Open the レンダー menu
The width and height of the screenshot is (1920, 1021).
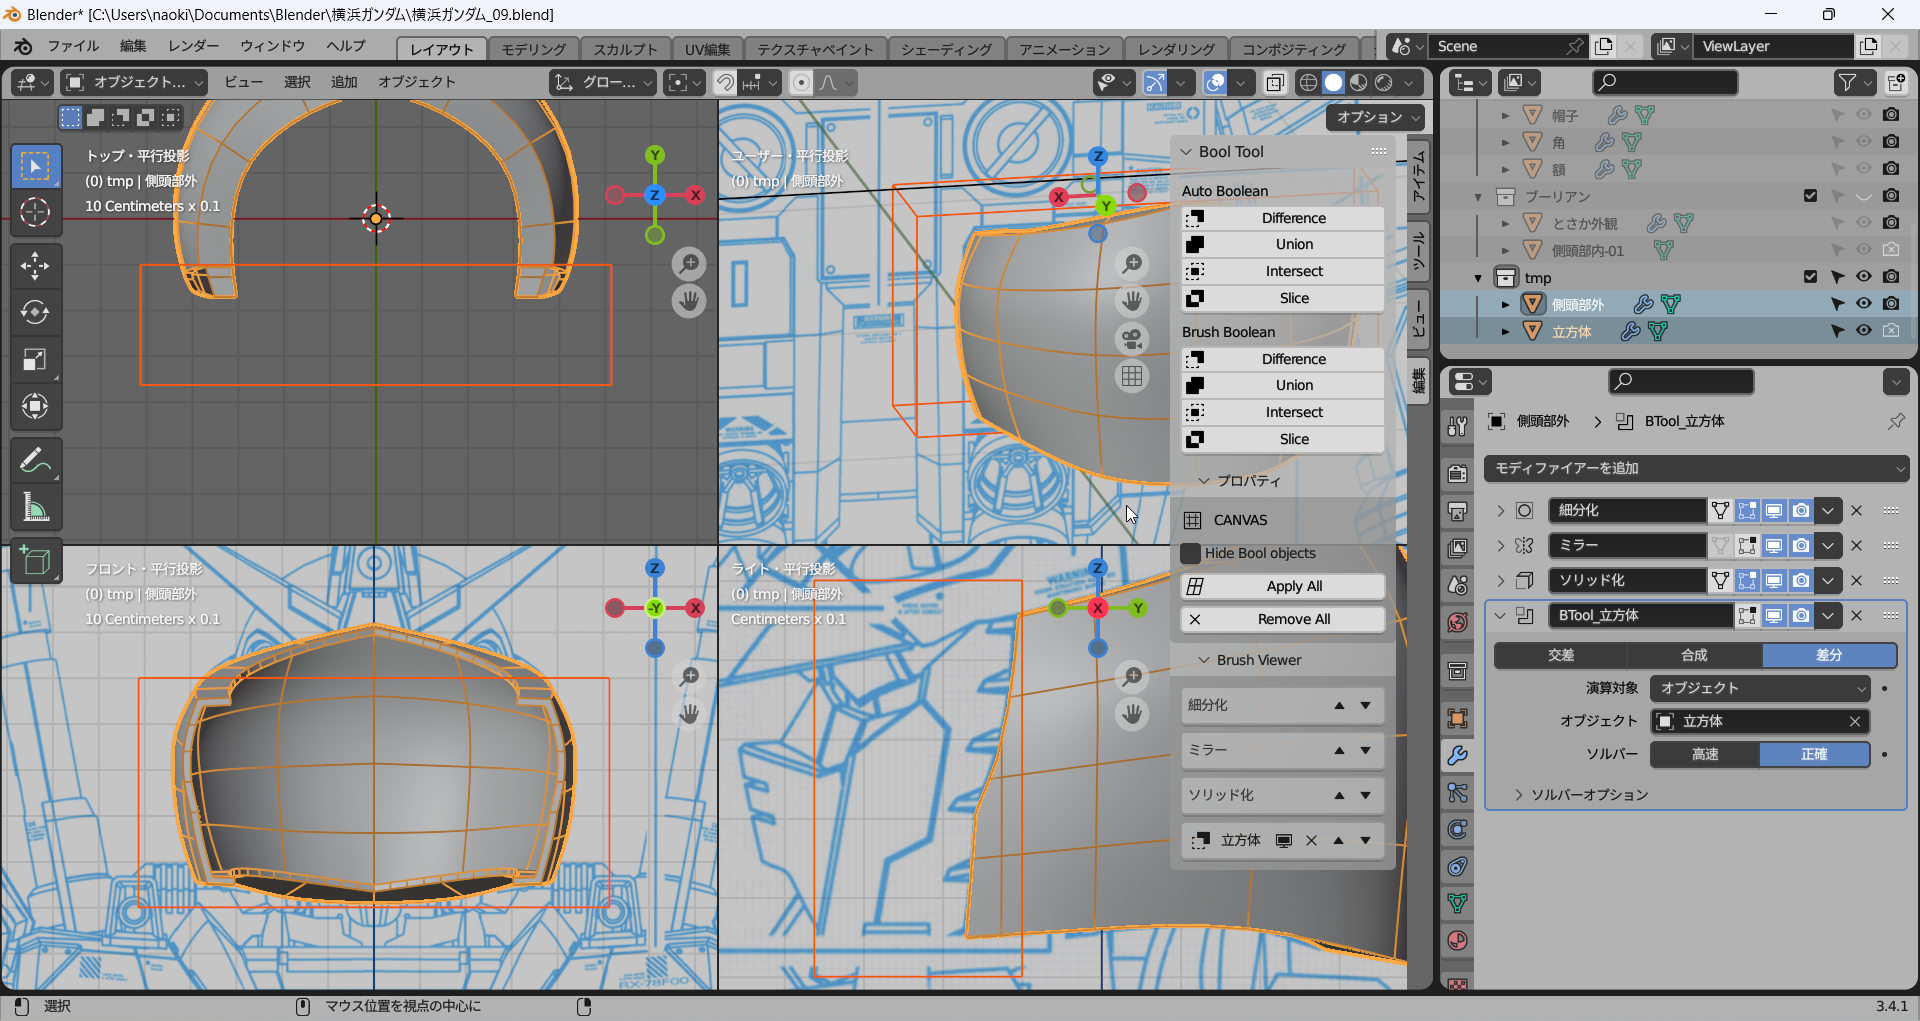(193, 46)
